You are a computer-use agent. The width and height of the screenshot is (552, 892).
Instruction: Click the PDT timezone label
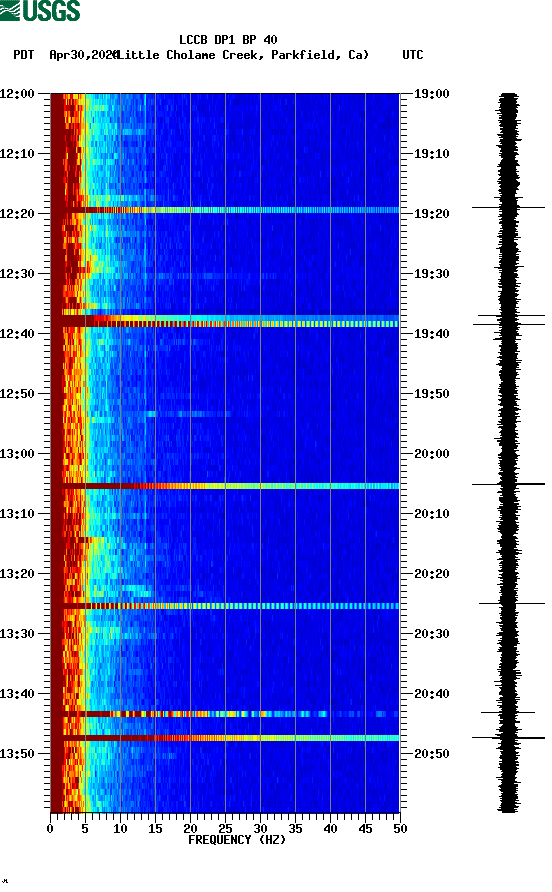24,55
